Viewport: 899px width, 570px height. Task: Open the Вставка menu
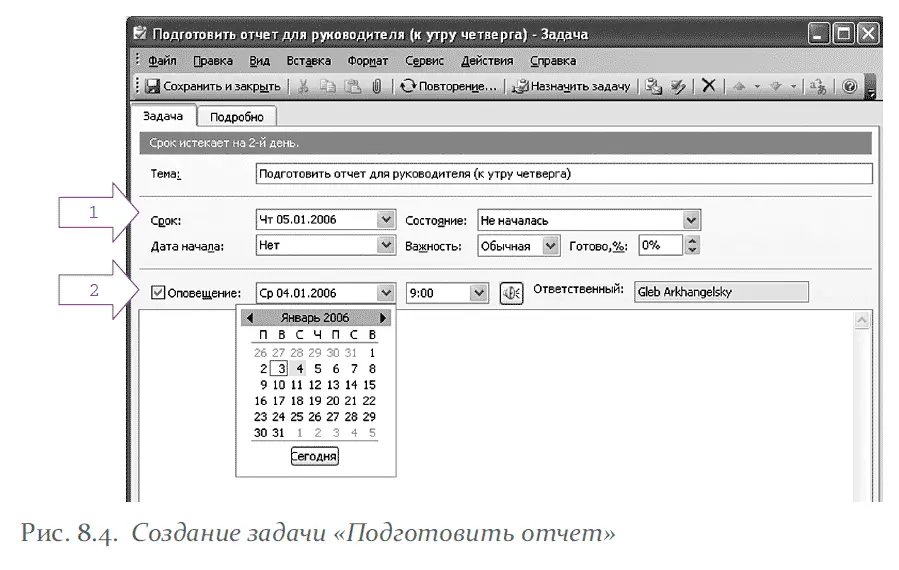[308, 60]
